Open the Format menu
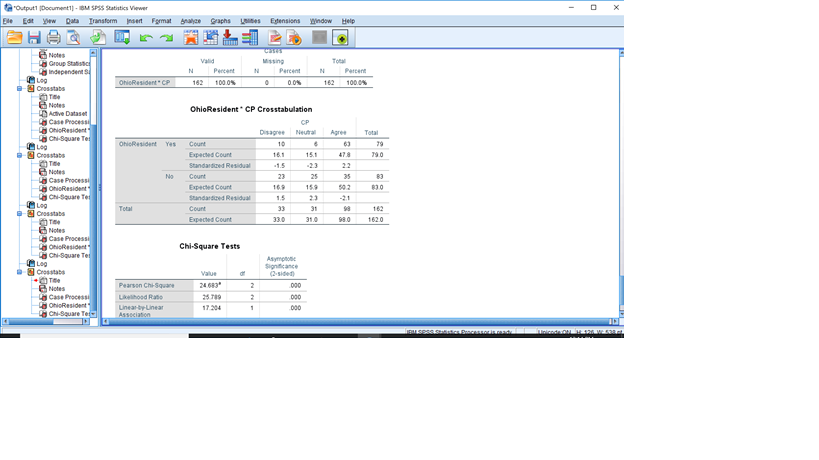Image resolution: width=819 pixels, height=460 pixels. point(161,21)
